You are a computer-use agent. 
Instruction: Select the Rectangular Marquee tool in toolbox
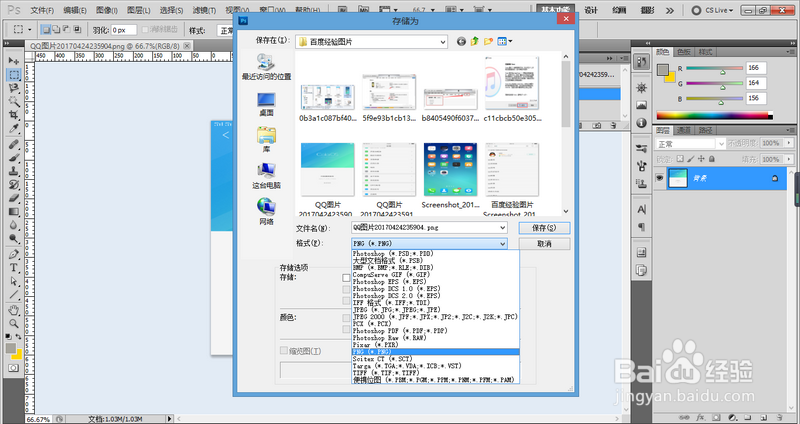(x=14, y=74)
